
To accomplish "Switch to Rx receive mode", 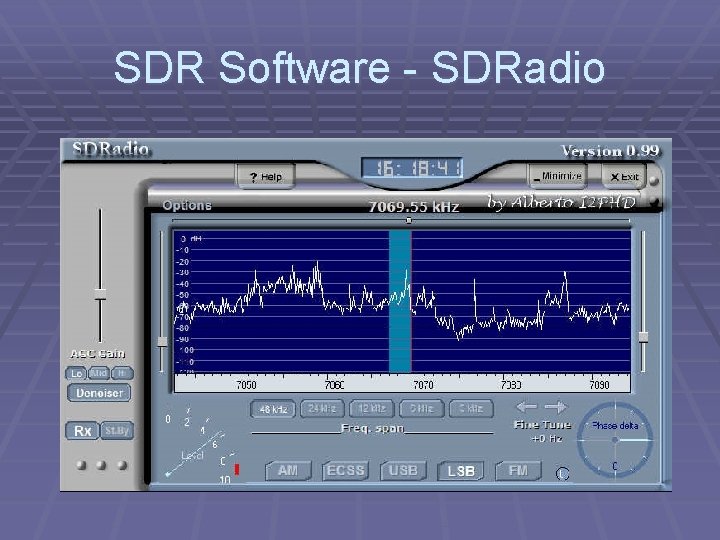I will tap(82, 431).
